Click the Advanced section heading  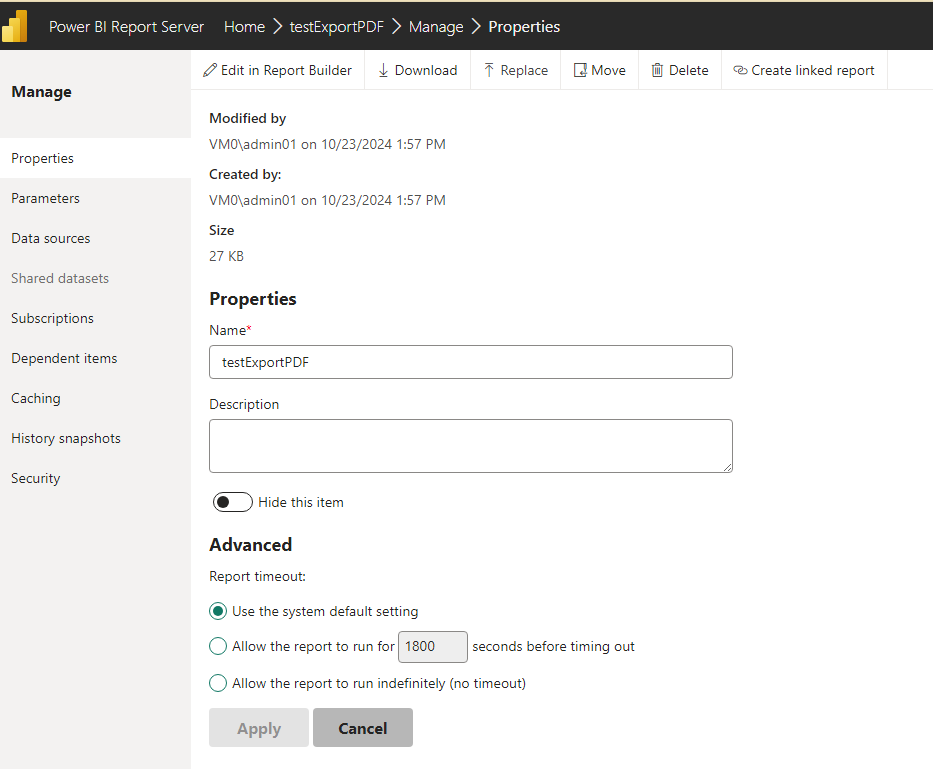click(x=251, y=545)
